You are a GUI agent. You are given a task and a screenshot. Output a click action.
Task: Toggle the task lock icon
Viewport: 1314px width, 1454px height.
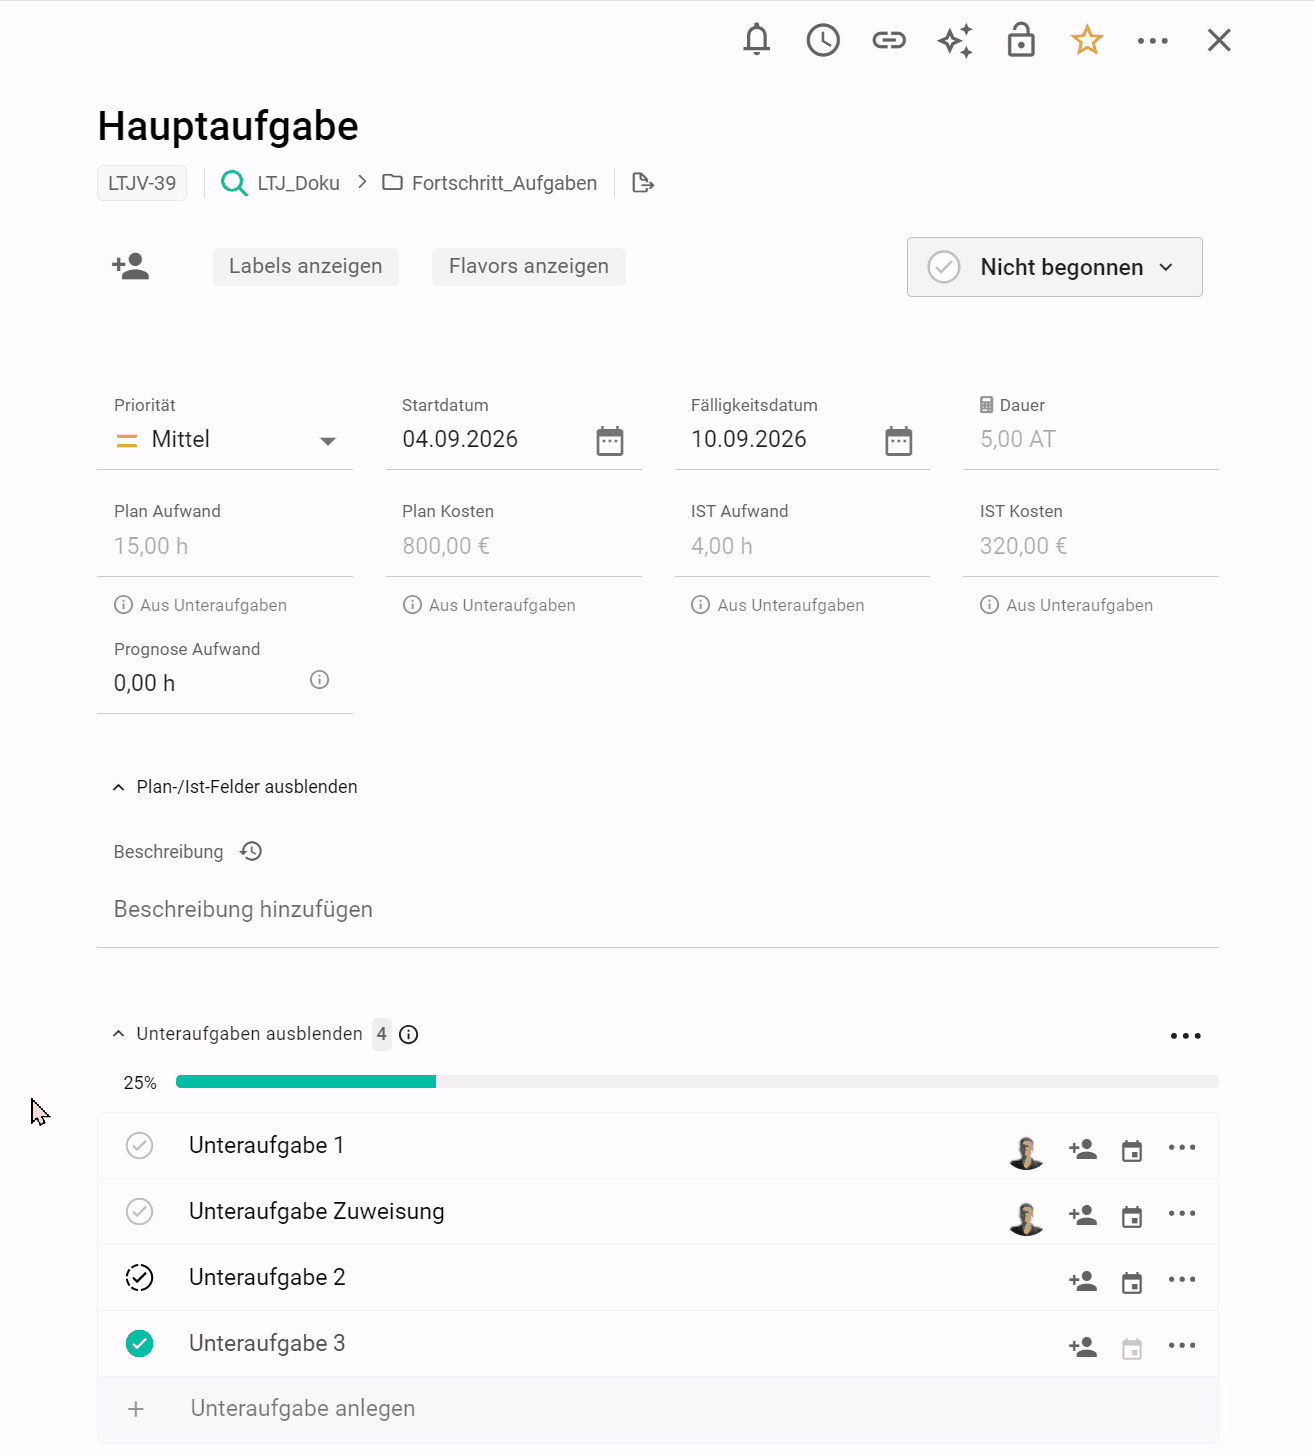pyautogui.click(x=1021, y=40)
